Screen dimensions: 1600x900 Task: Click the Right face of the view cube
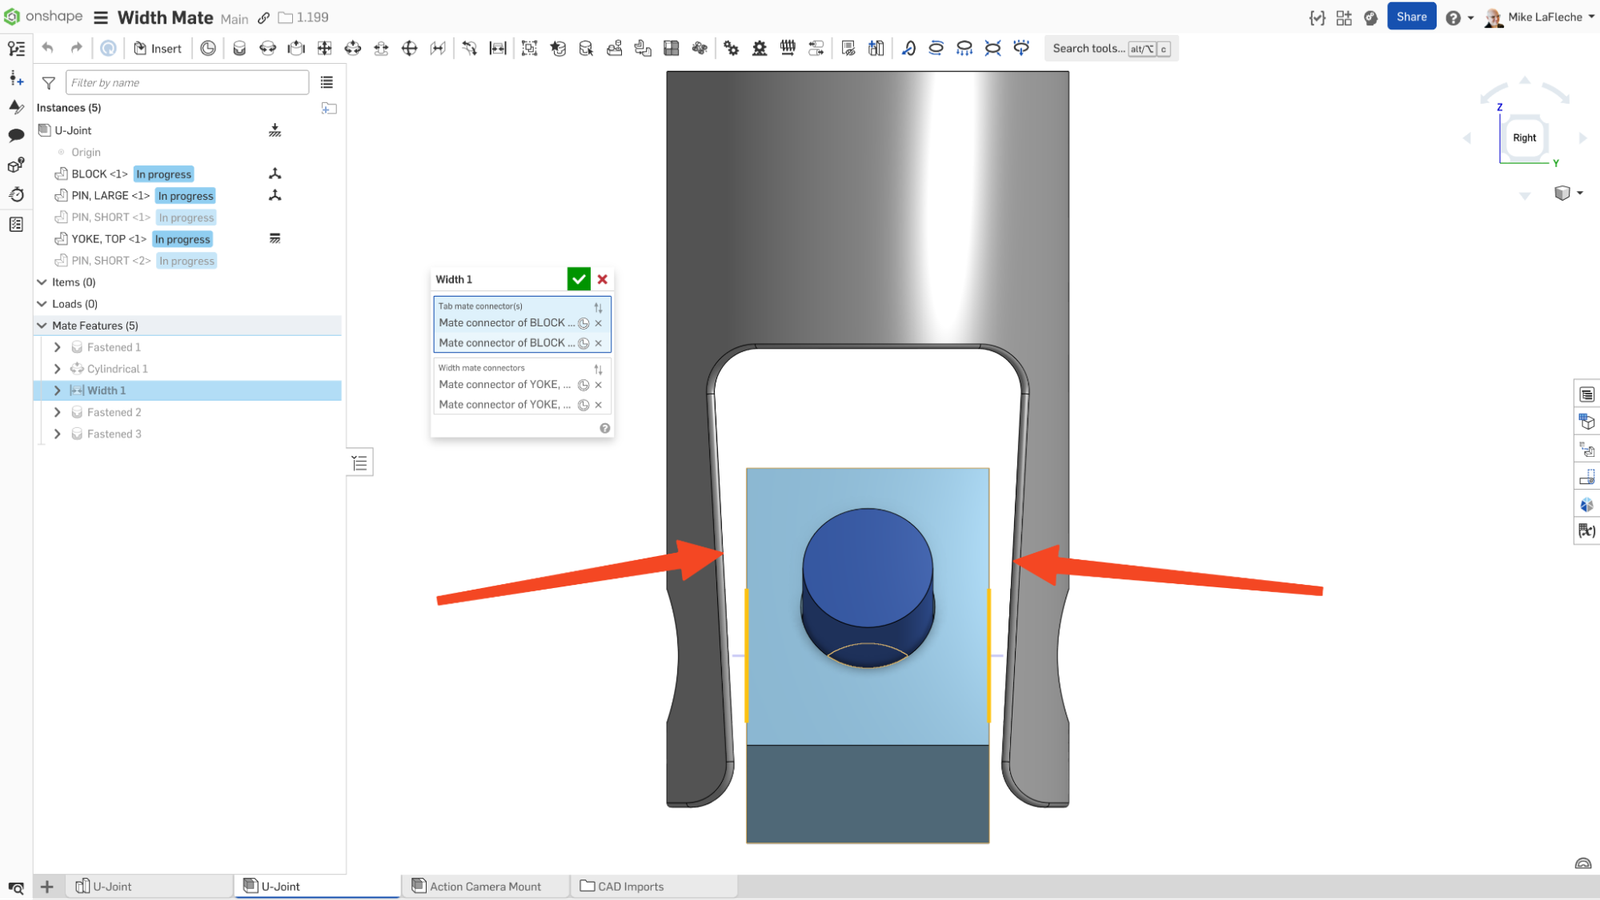(x=1524, y=138)
